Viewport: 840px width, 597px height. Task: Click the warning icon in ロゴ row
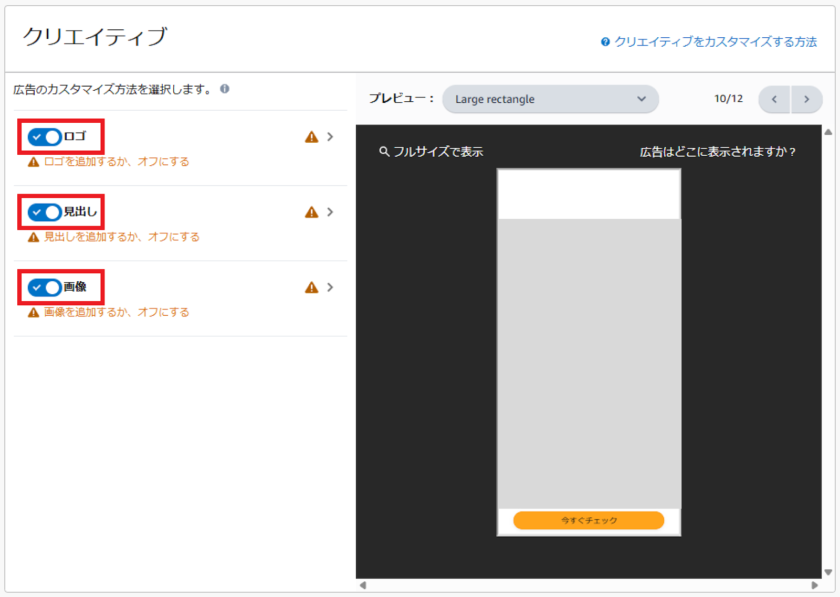click(x=311, y=137)
